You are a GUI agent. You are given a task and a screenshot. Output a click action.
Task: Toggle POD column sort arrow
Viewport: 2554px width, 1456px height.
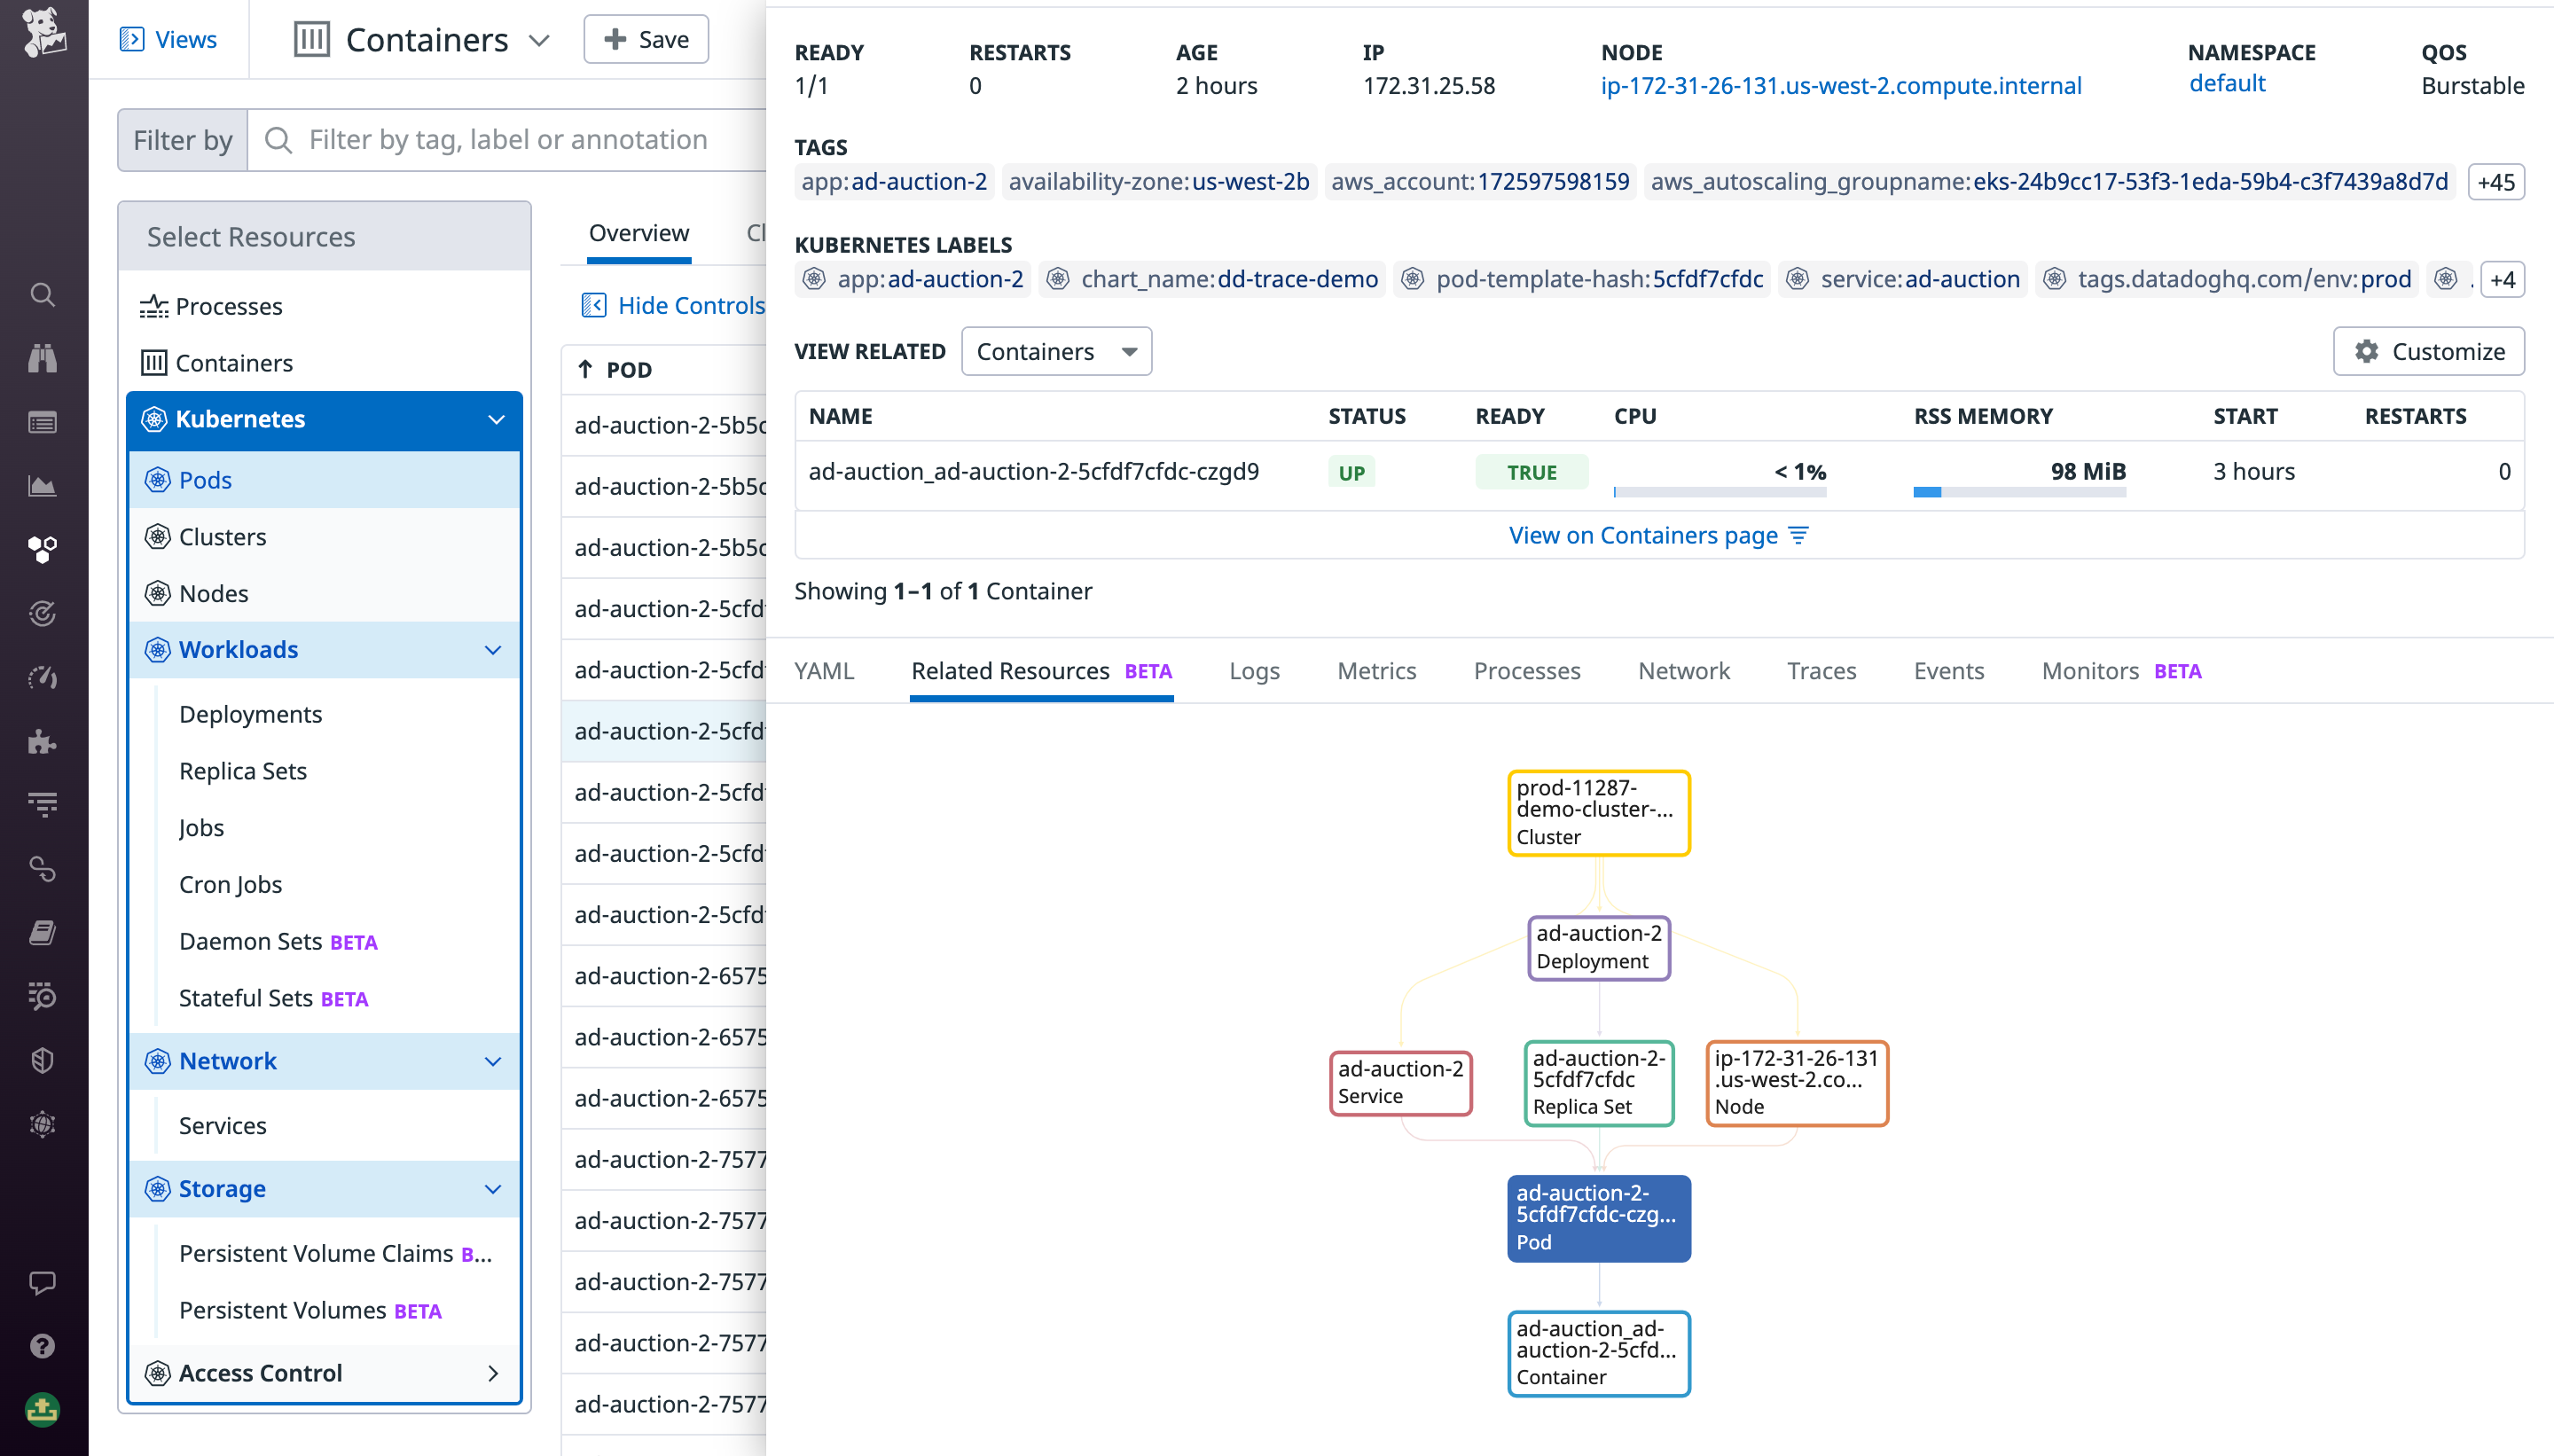pos(586,370)
